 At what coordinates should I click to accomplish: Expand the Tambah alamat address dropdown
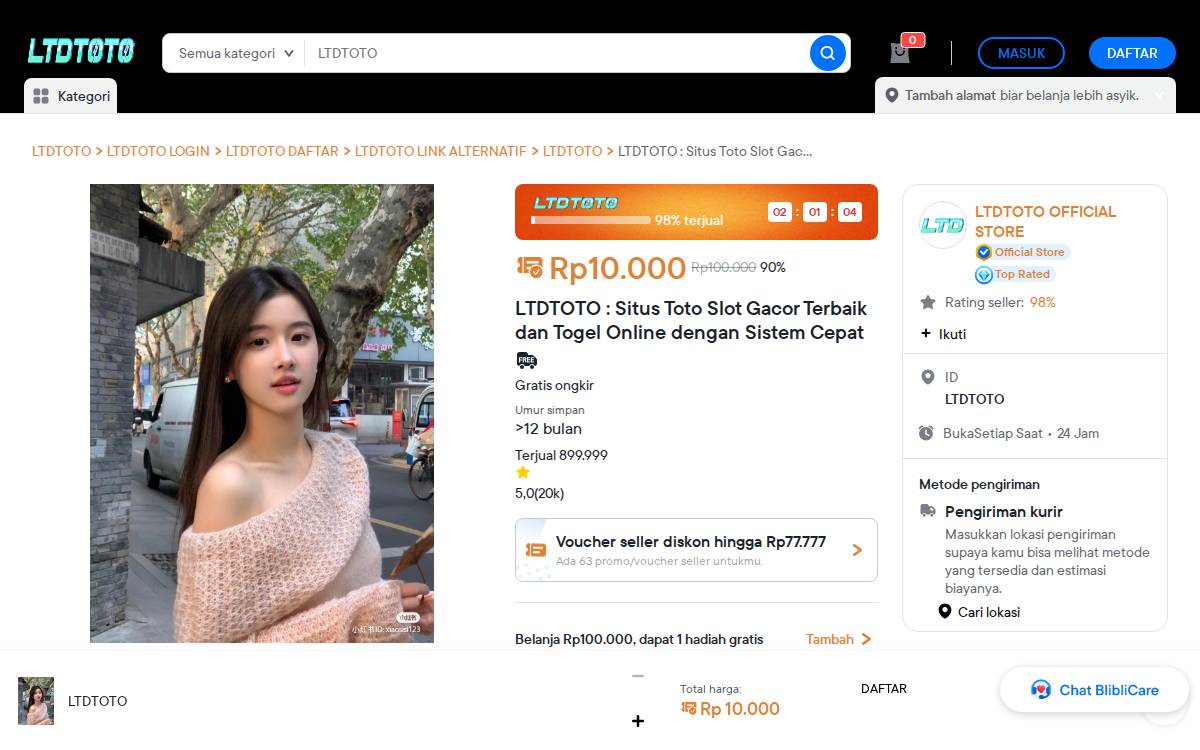pyautogui.click(x=1159, y=96)
